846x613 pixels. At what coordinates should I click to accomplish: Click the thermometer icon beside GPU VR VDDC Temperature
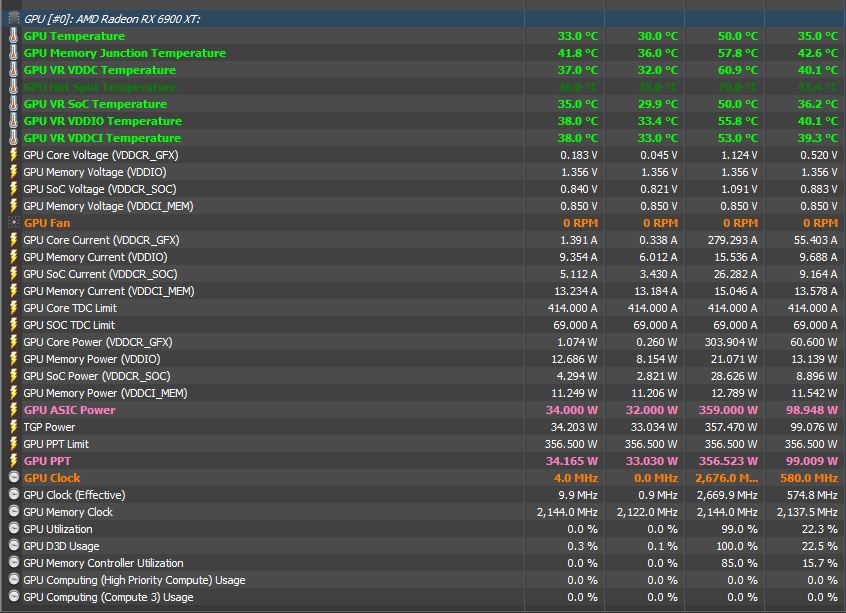pyautogui.click(x=13, y=70)
